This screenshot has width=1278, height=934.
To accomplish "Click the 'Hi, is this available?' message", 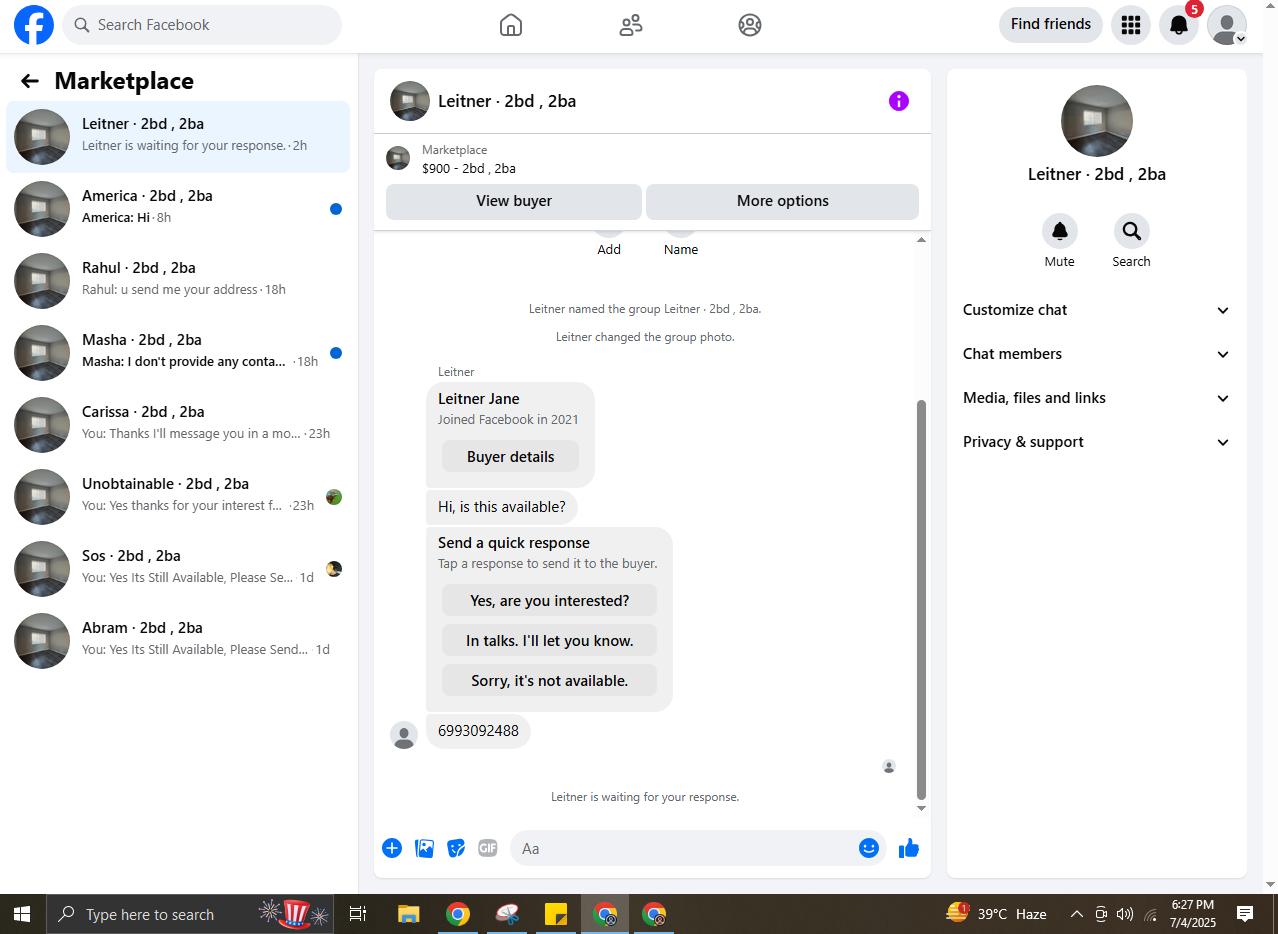I will point(502,507).
